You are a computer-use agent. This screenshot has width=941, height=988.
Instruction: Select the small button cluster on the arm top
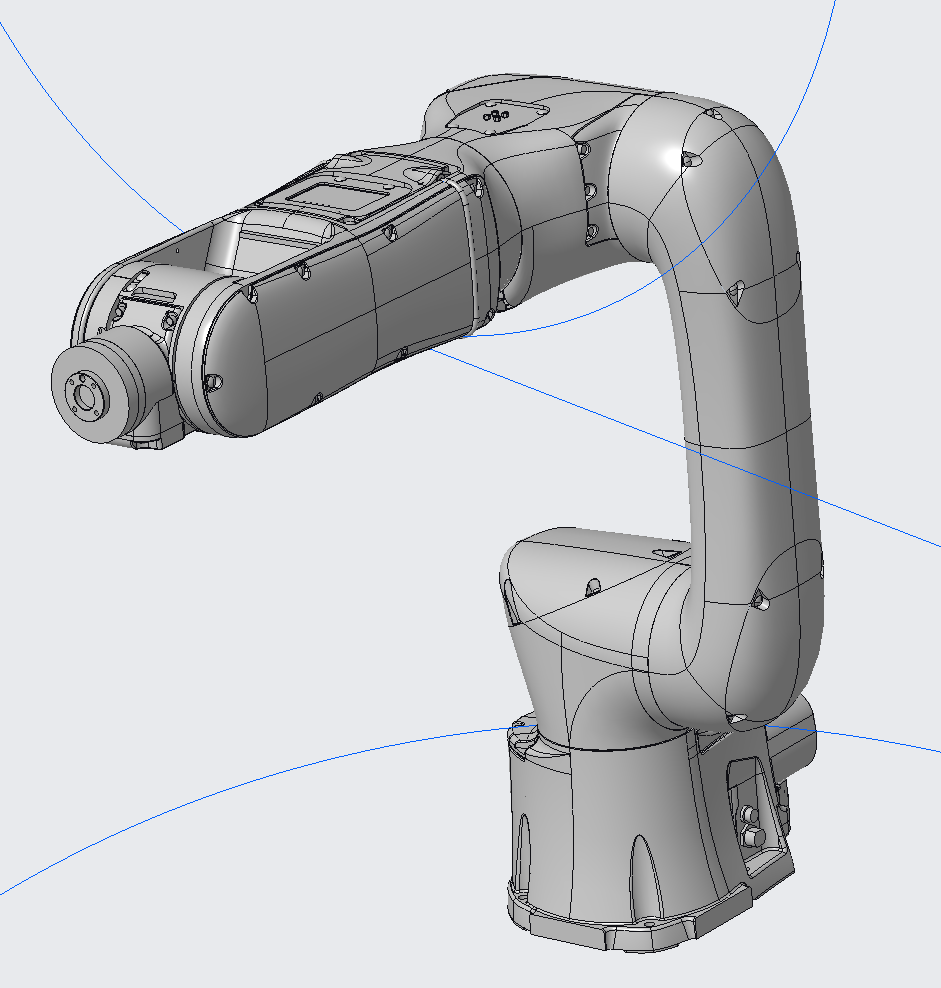point(495,115)
